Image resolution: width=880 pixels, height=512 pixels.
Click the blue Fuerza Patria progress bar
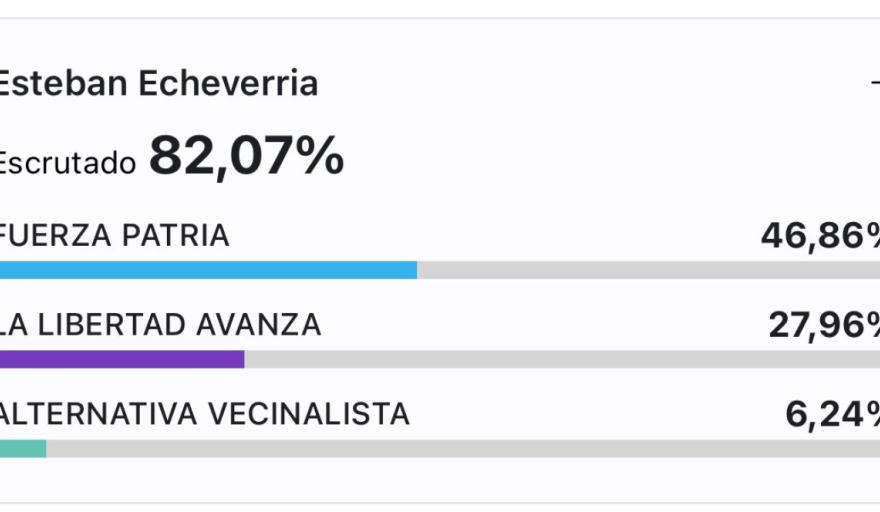pos(208,270)
